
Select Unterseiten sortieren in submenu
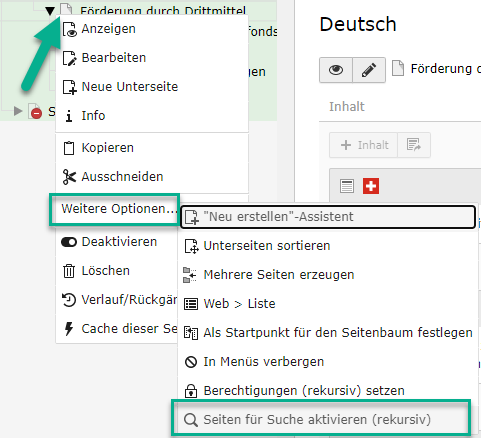[328, 246]
